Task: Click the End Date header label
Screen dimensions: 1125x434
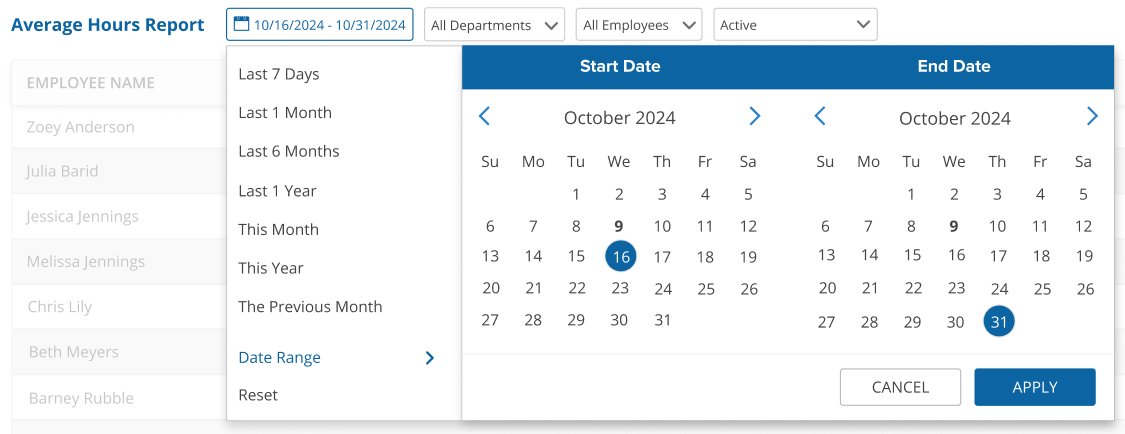Action: (x=954, y=67)
